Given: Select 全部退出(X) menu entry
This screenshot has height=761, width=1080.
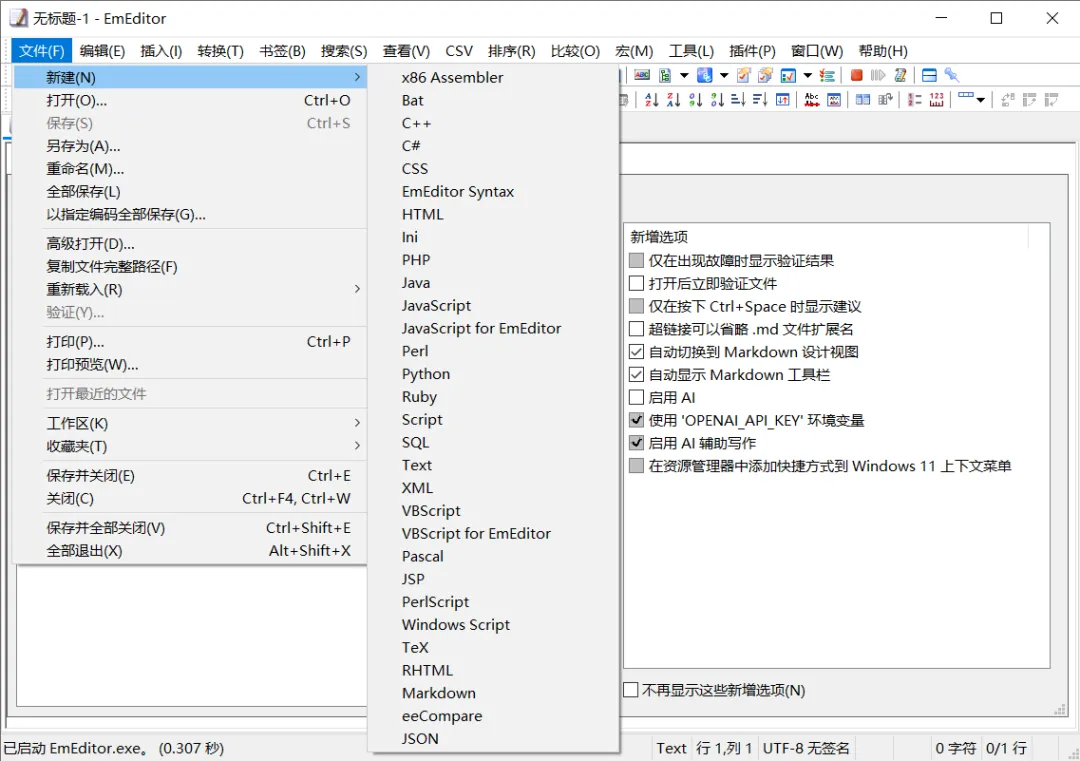Looking at the screenshot, I should coord(190,550).
